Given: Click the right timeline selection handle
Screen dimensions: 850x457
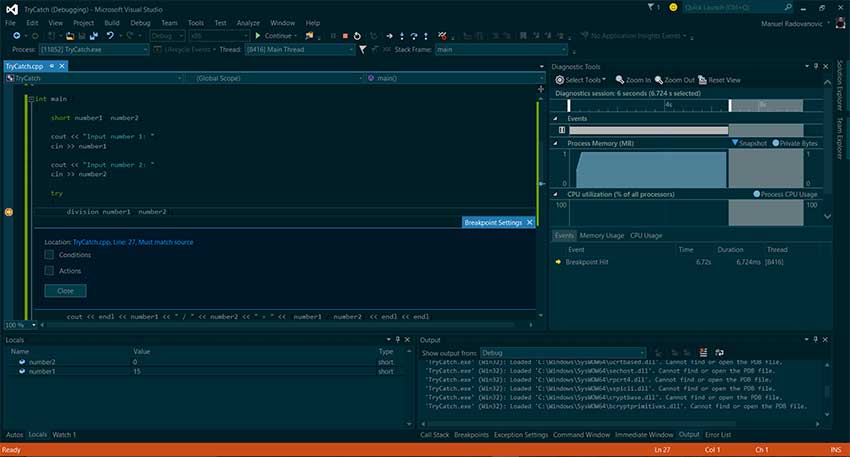Looking at the screenshot, I should 730,105.
